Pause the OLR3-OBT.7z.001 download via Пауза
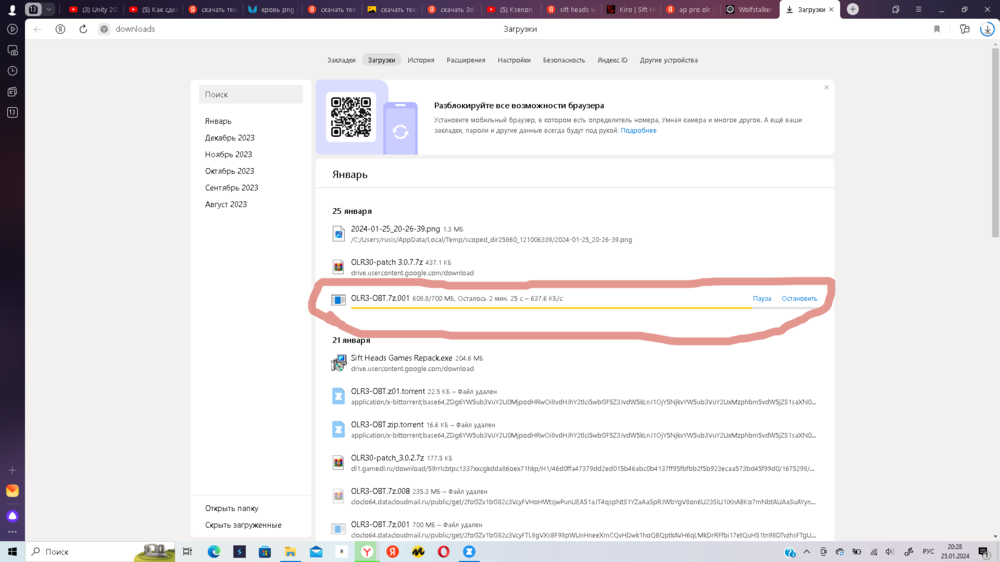 (x=761, y=299)
